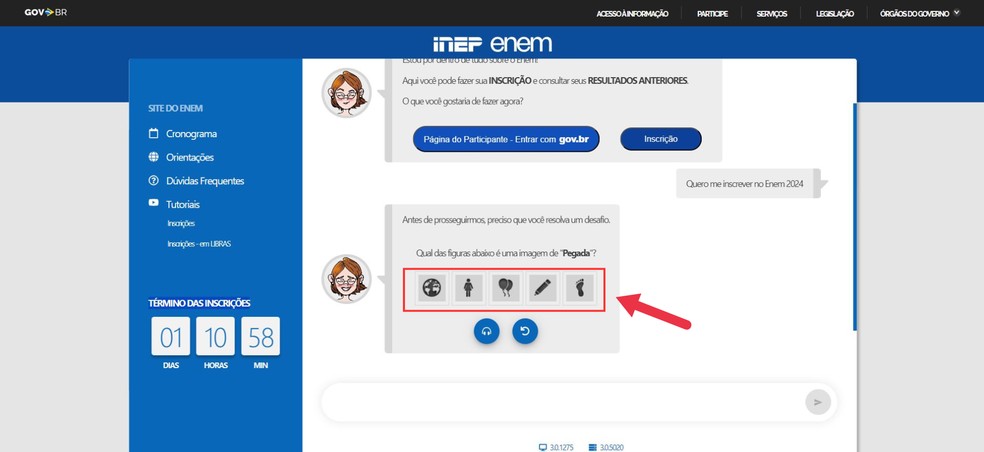This screenshot has width=984, height=452.
Task: Click the calendar icon beside Cronograma
Action: point(153,133)
